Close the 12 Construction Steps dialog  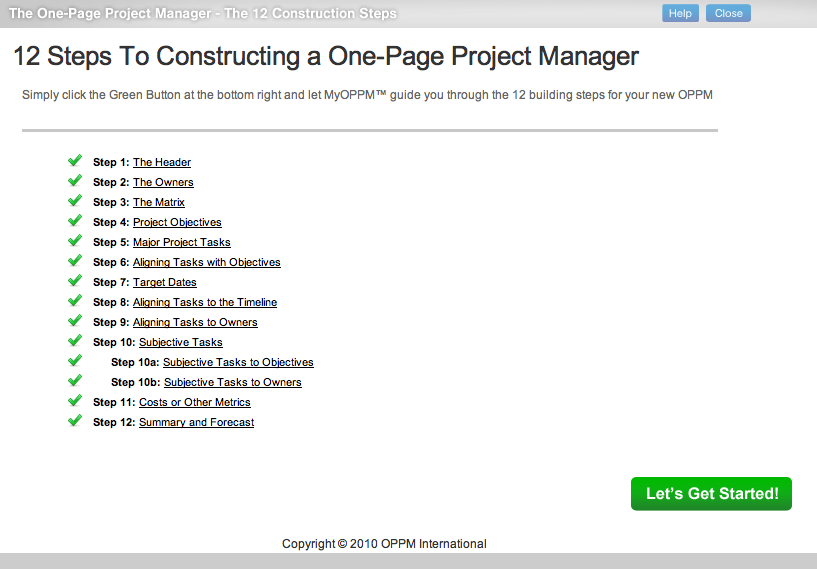click(x=728, y=13)
